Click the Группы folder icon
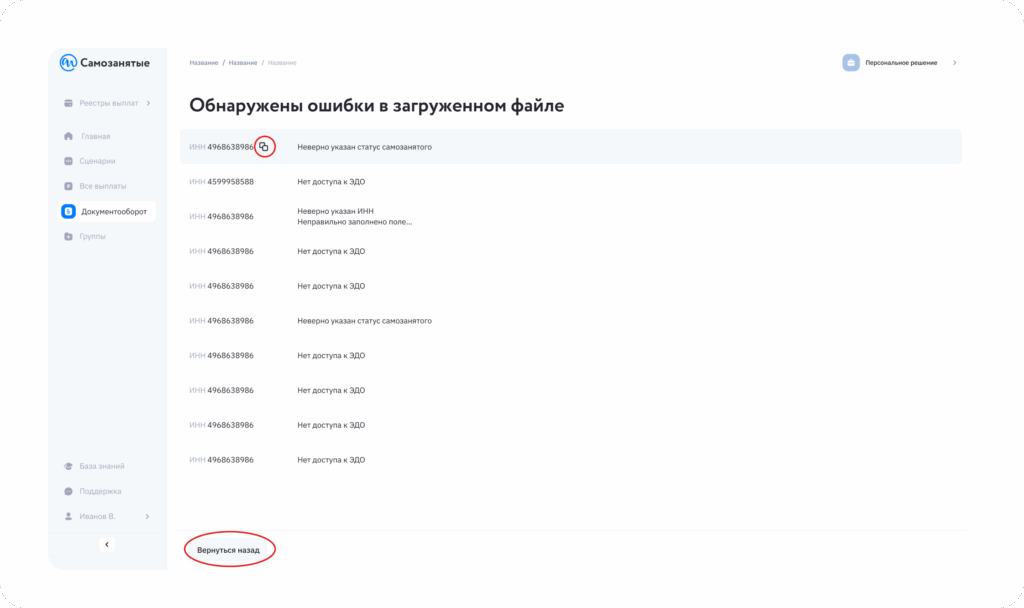Viewport: 1024px width, 608px height. 68,236
